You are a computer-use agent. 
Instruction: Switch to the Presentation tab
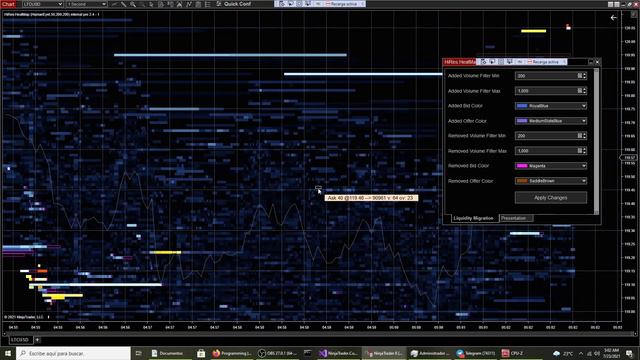point(516,218)
